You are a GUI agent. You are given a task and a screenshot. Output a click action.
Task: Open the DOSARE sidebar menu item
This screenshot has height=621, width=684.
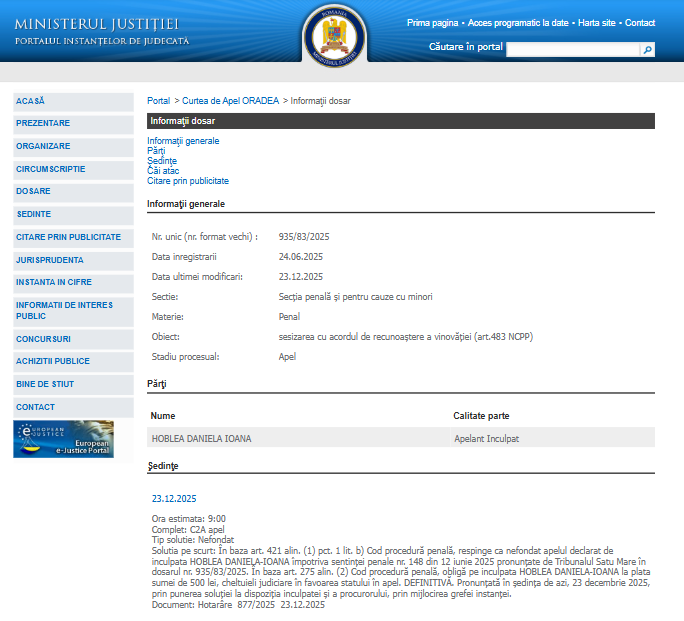coord(33,191)
